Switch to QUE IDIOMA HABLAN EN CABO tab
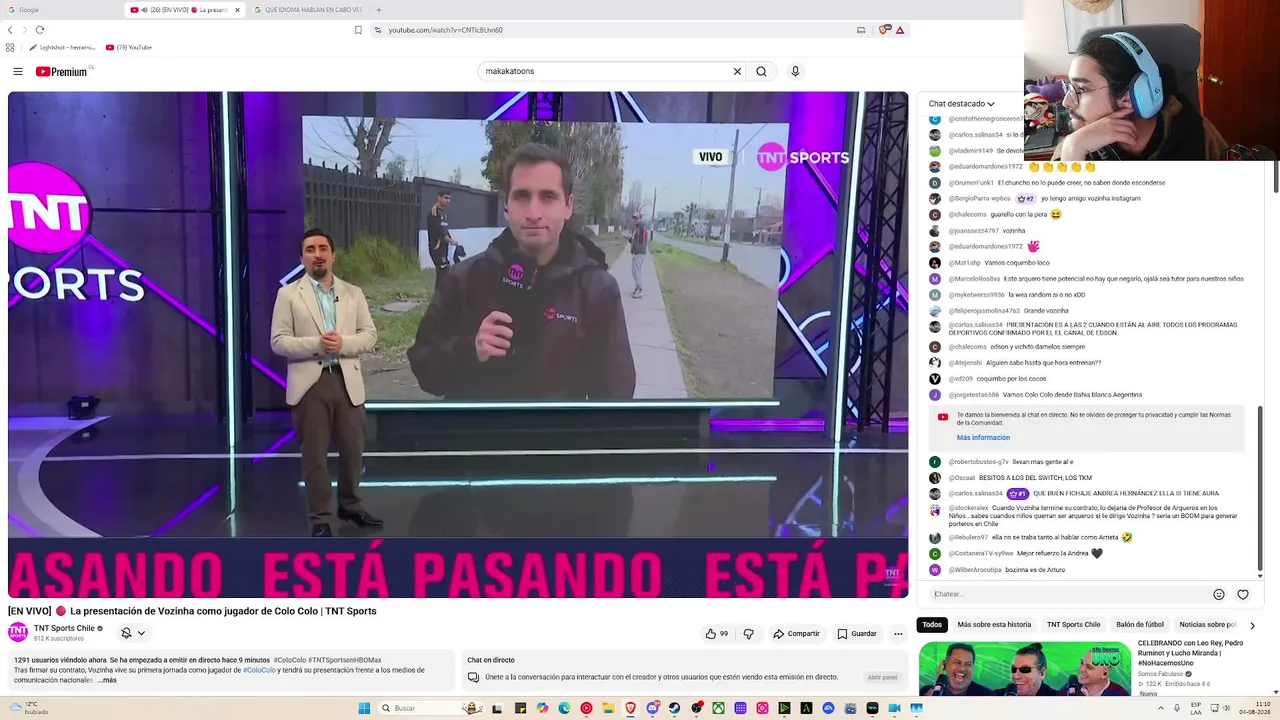Image resolution: width=1280 pixels, height=720 pixels. pyautogui.click(x=309, y=10)
